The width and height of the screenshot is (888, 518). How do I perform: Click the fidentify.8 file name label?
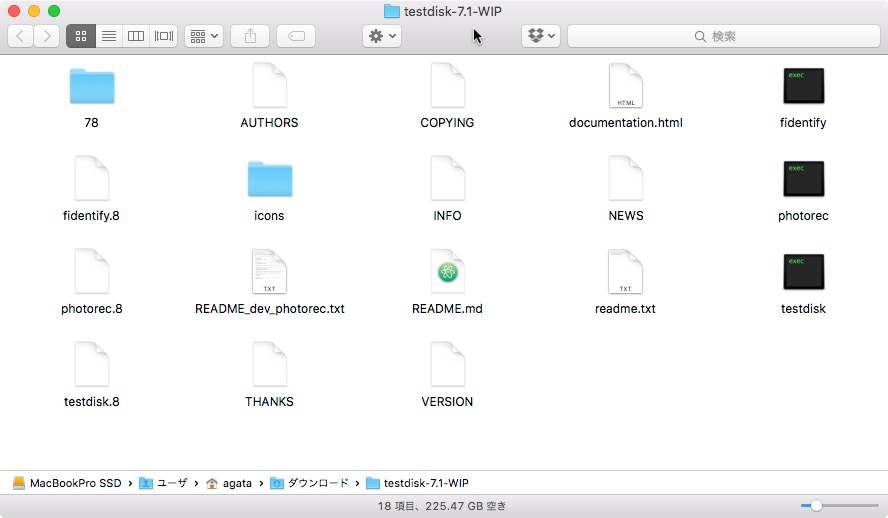pos(91,216)
